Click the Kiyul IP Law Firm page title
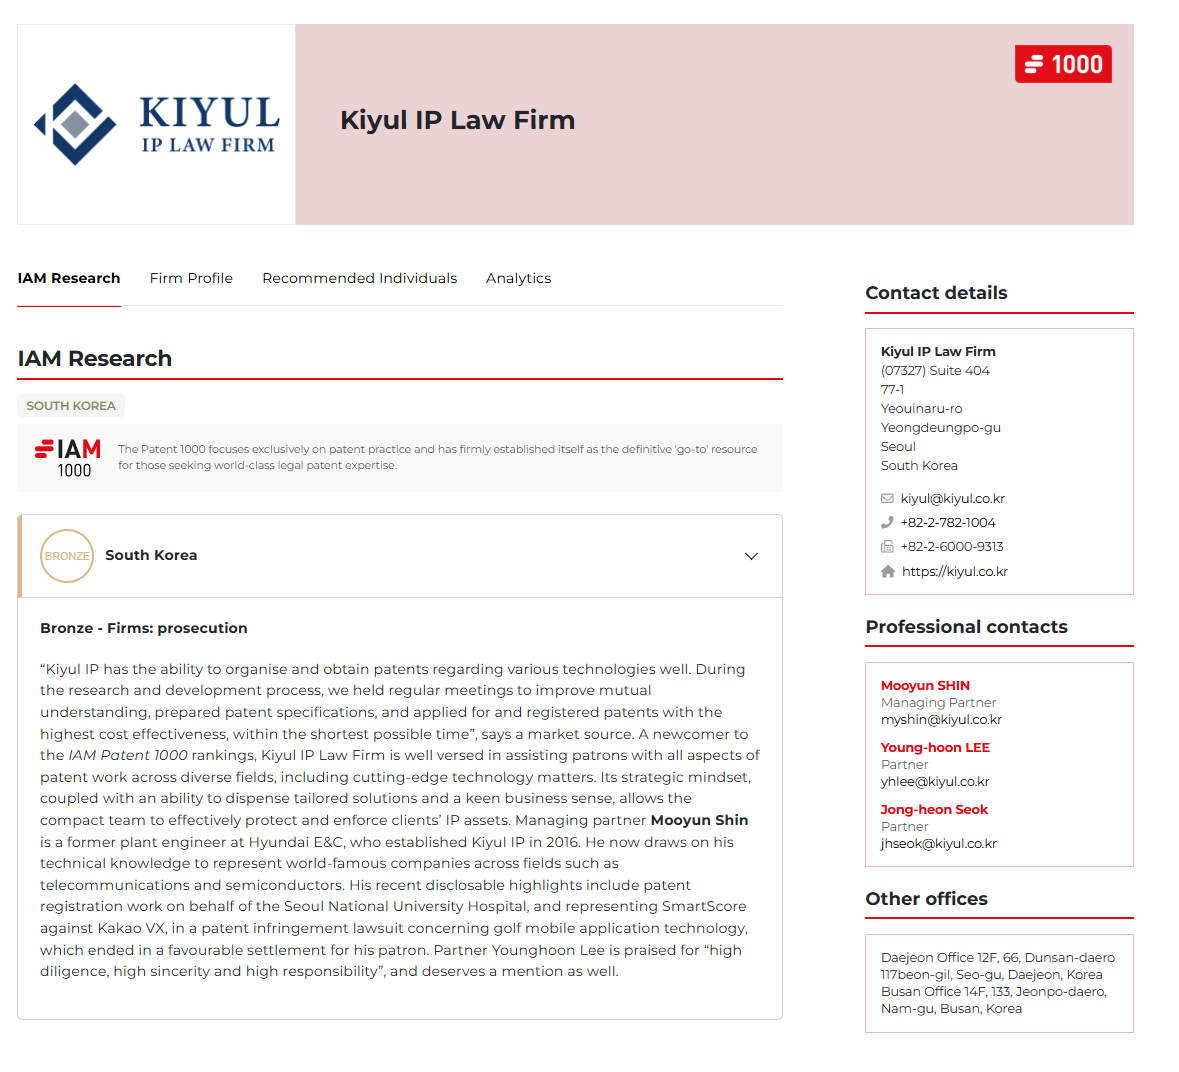 457,120
